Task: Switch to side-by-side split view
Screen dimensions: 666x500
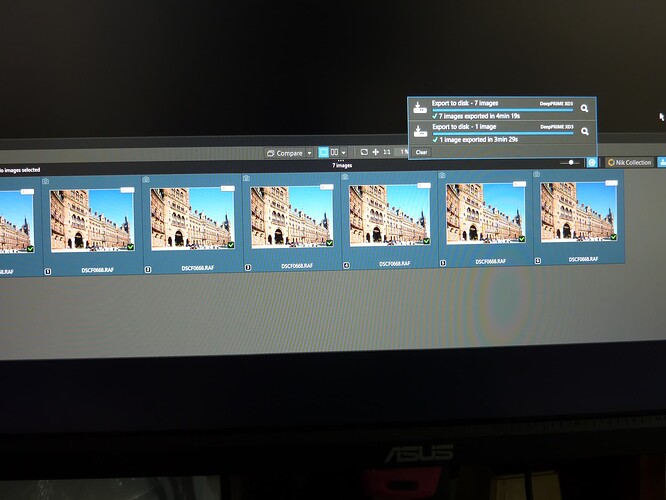Action: [x=335, y=152]
